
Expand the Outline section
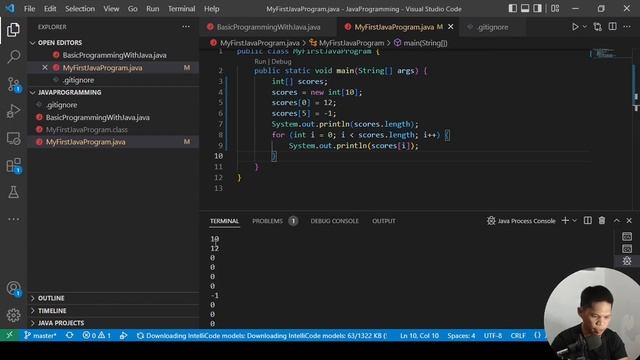point(51,298)
